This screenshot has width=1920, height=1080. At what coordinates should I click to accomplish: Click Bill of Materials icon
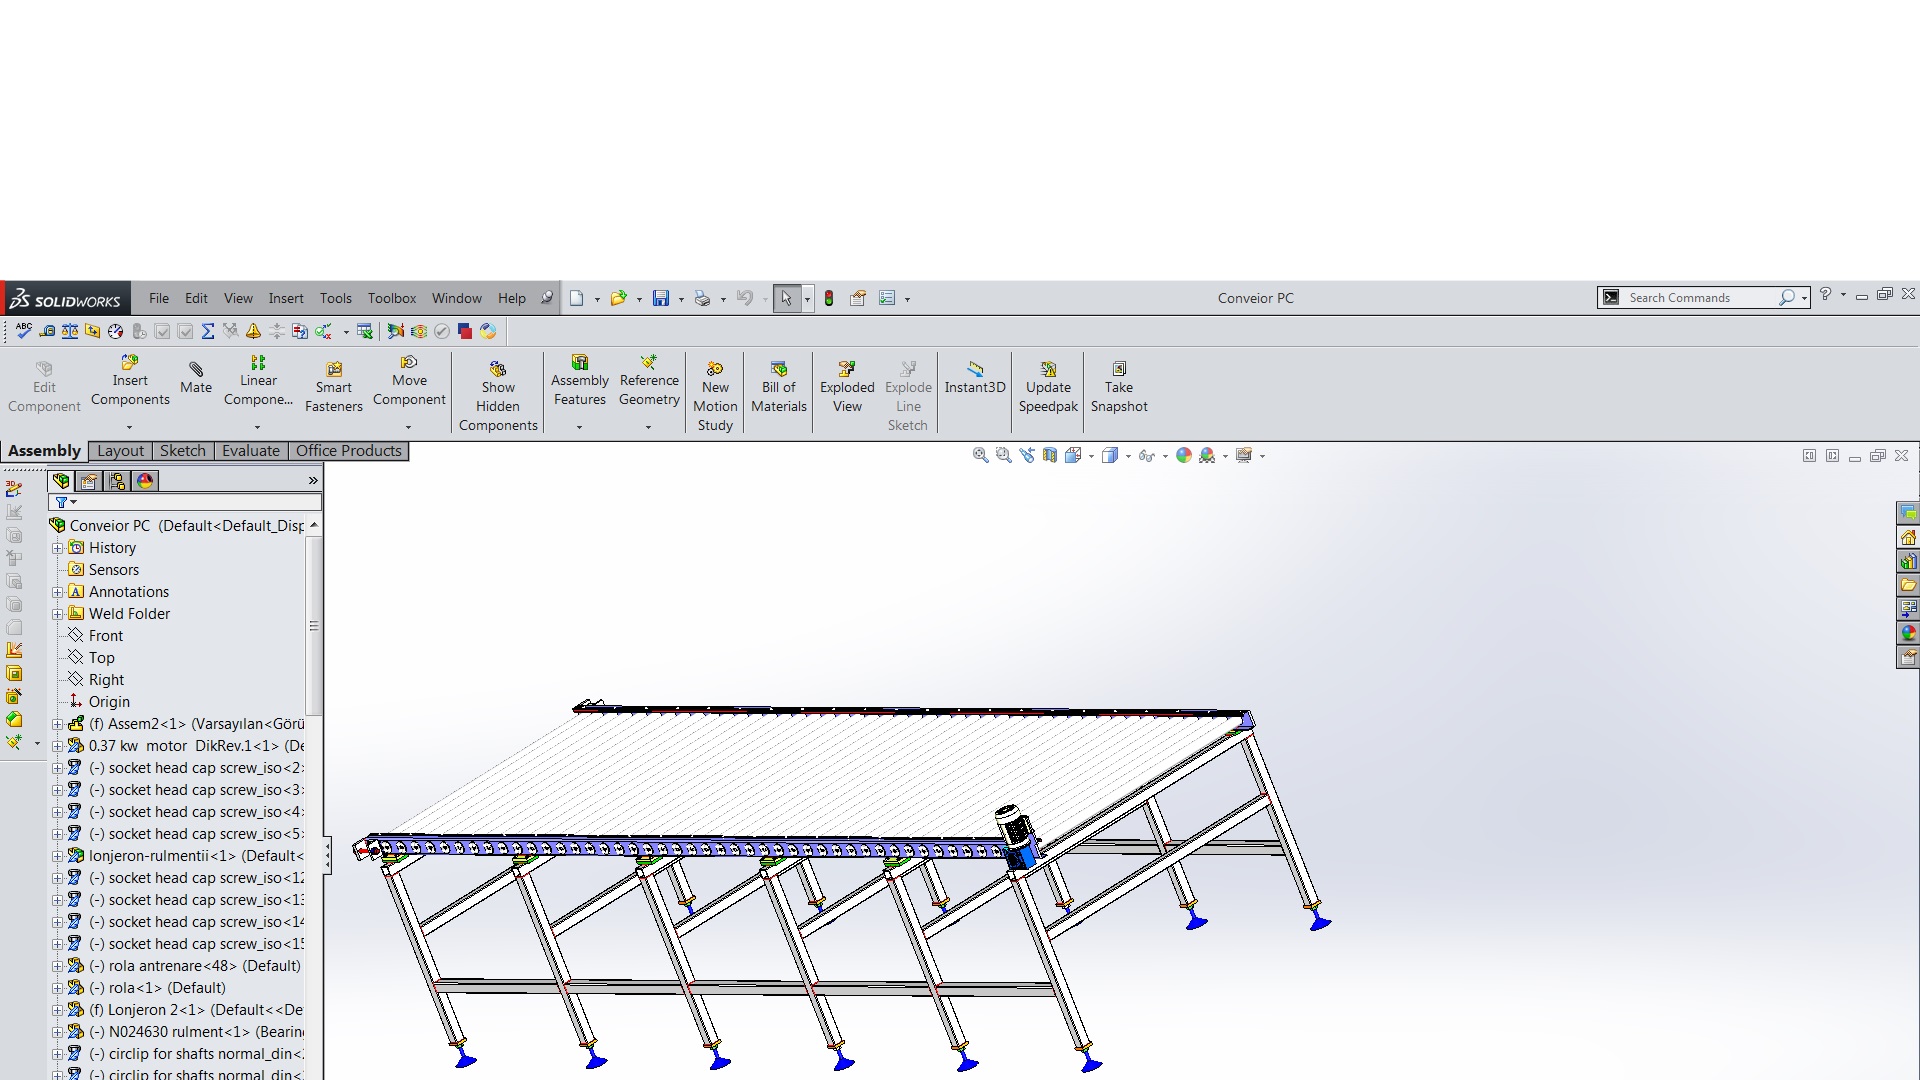[x=779, y=369]
